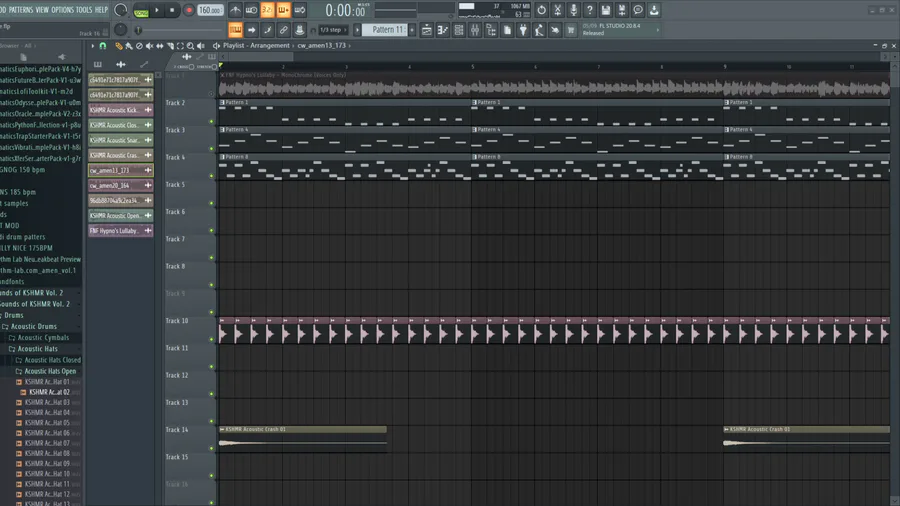900x506 pixels.
Task: Save project with the floppy disk icon
Action: [606, 10]
